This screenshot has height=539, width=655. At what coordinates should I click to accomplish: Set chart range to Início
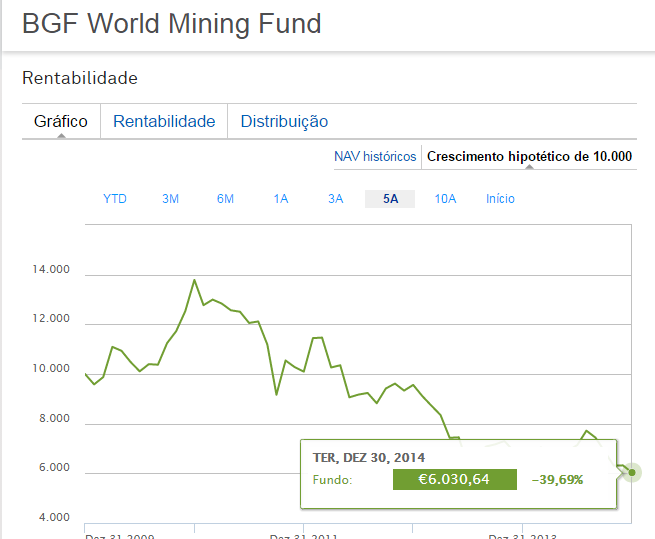pyautogui.click(x=500, y=198)
